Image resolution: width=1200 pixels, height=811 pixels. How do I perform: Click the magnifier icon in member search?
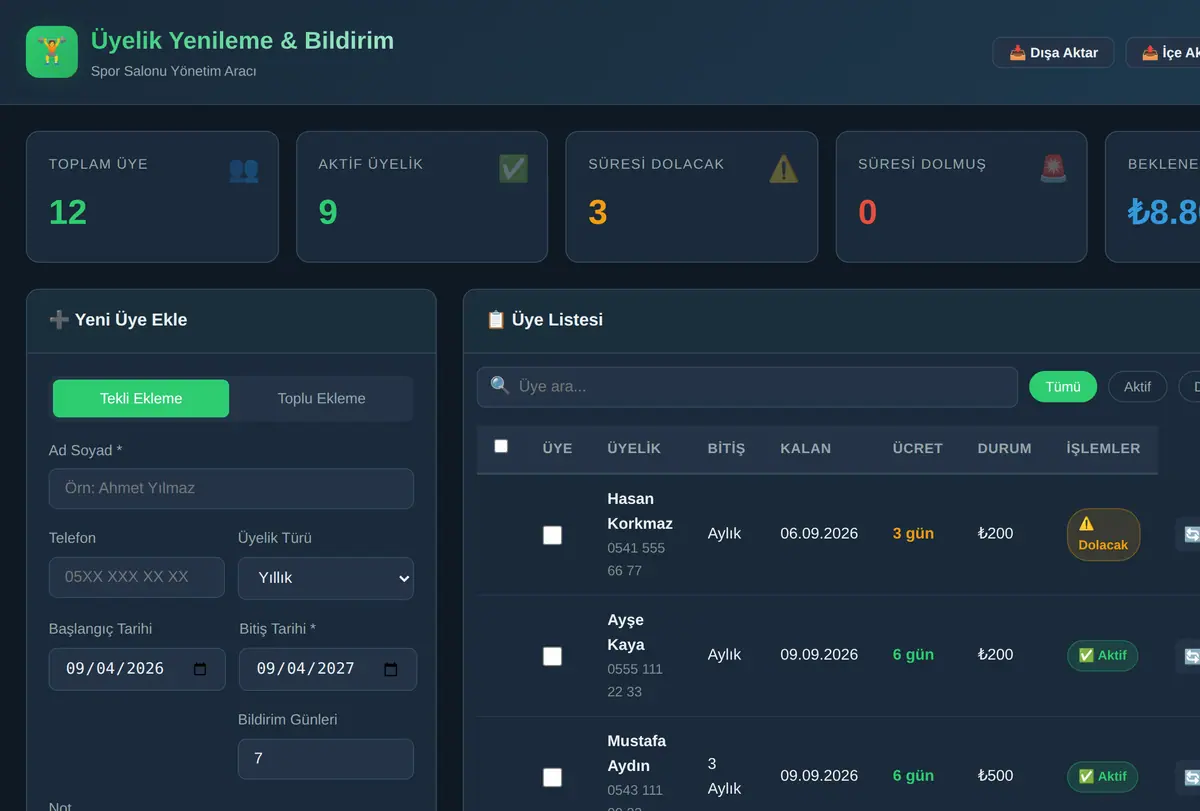coord(500,386)
